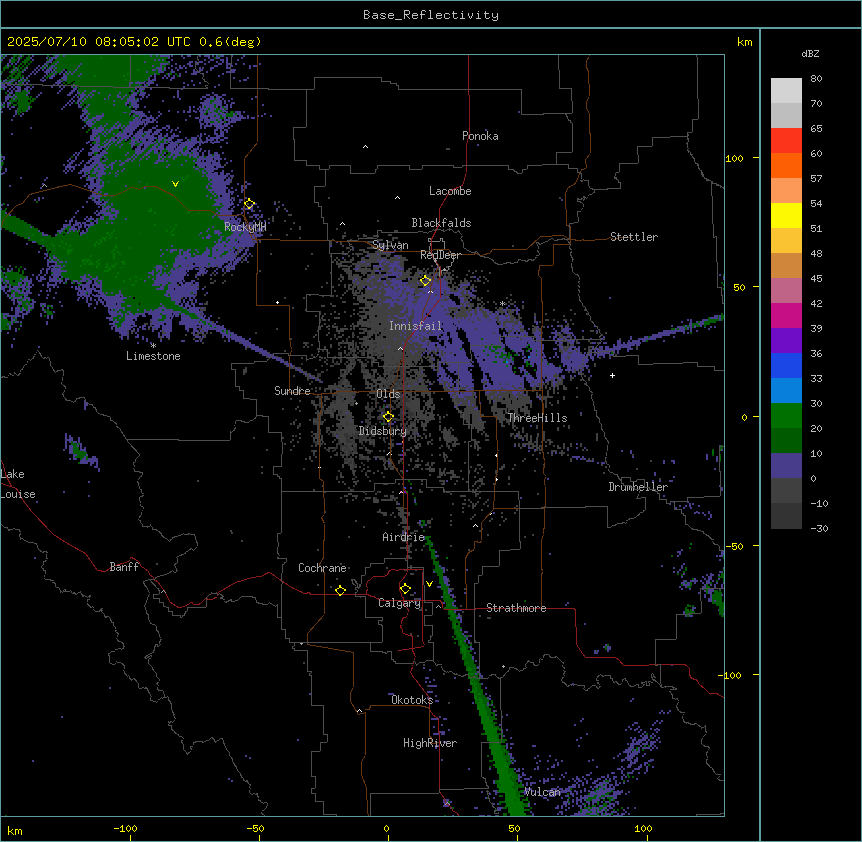Click the light gray 80–70 dBZ swatch
The width and height of the screenshot is (862, 842).
pos(786,91)
